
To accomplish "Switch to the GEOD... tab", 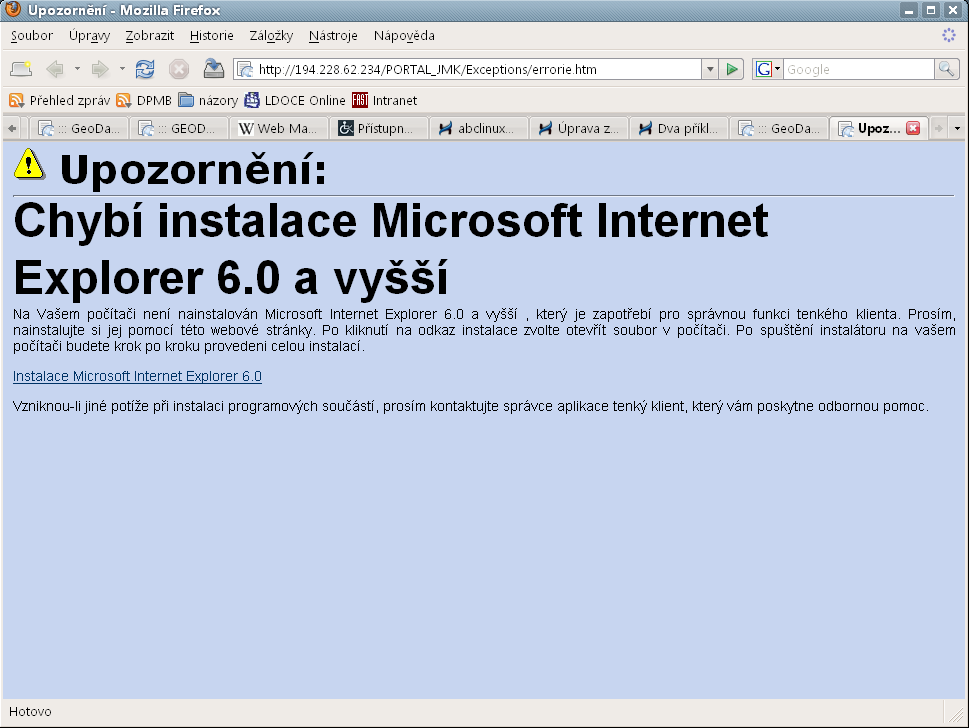I will (x=179, y=129).
